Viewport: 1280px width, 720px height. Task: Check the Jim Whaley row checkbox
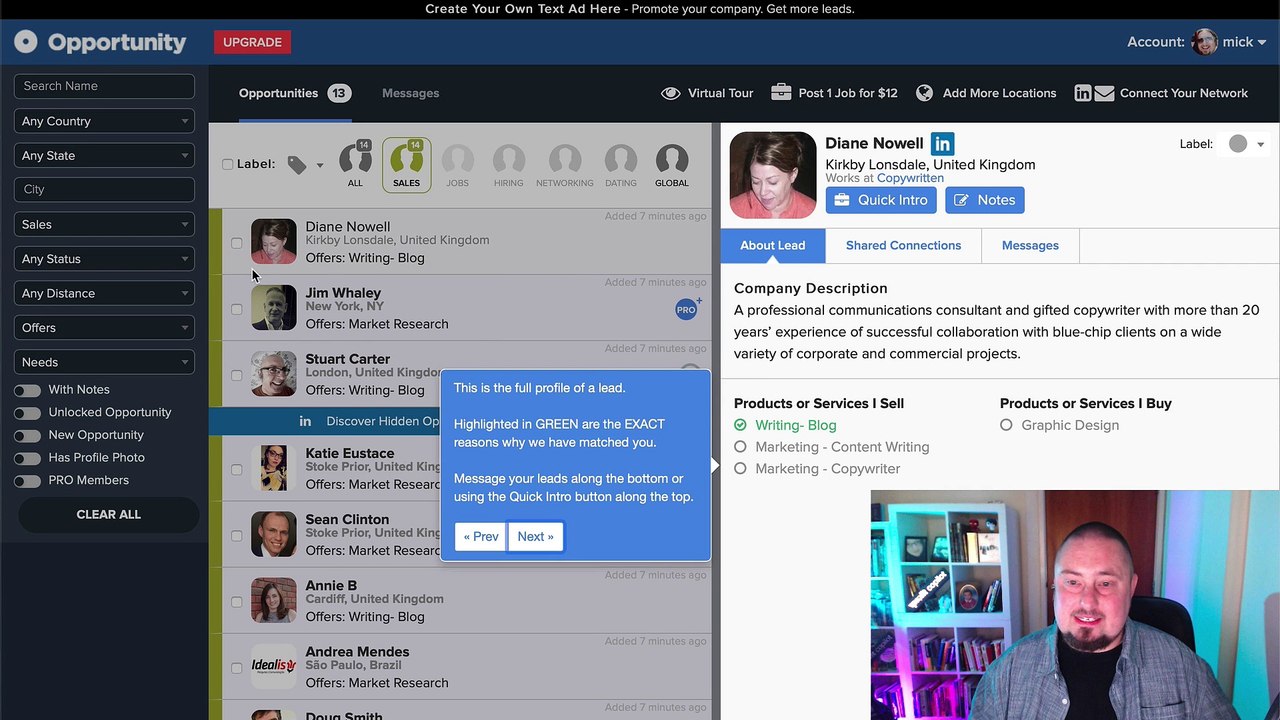pyautogui.click(x=237, y=309)
